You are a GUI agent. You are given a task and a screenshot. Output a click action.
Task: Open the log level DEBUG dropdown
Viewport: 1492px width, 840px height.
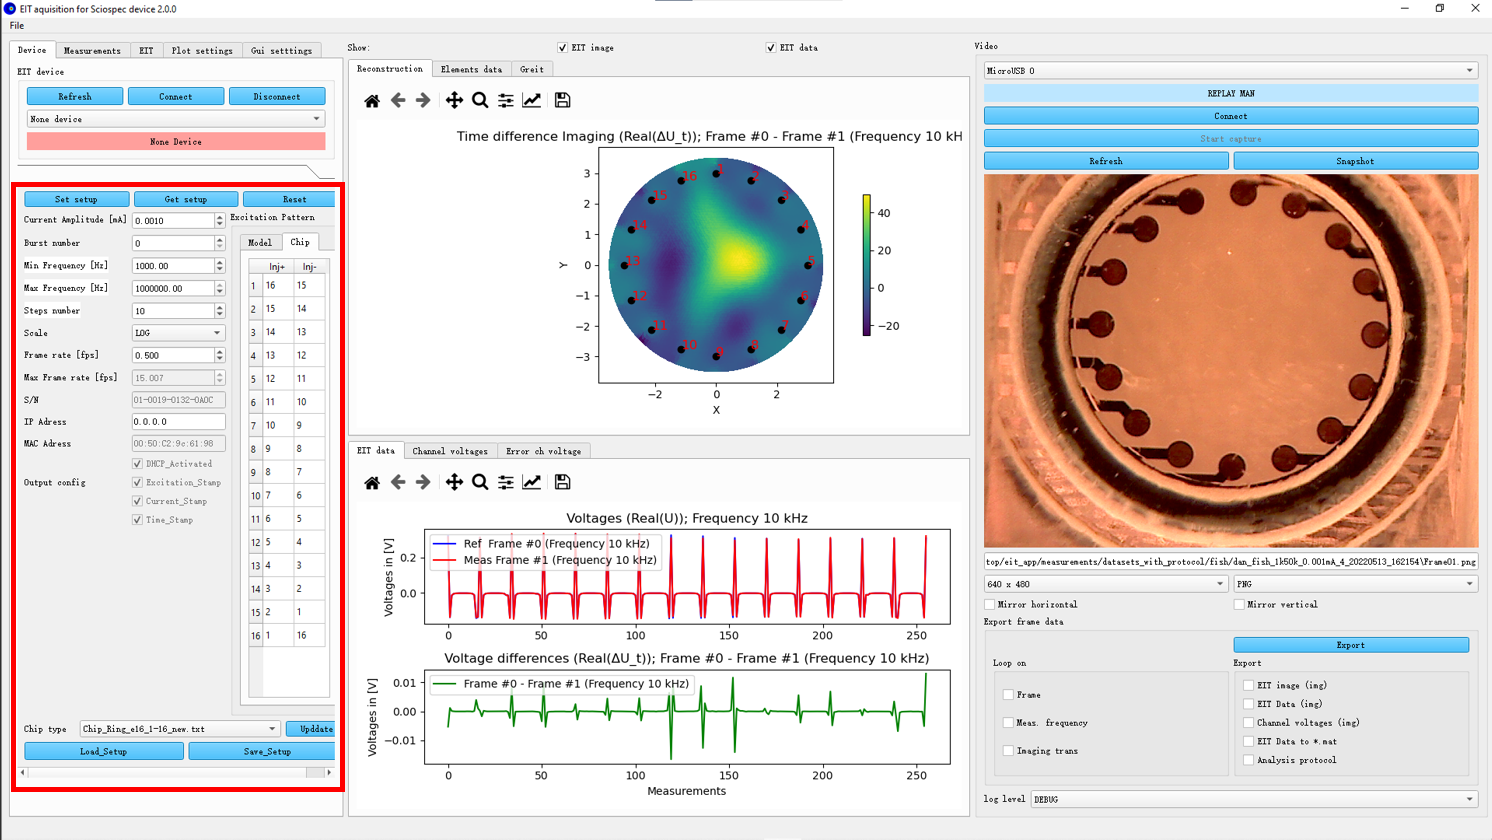(x=1254, y=799)
